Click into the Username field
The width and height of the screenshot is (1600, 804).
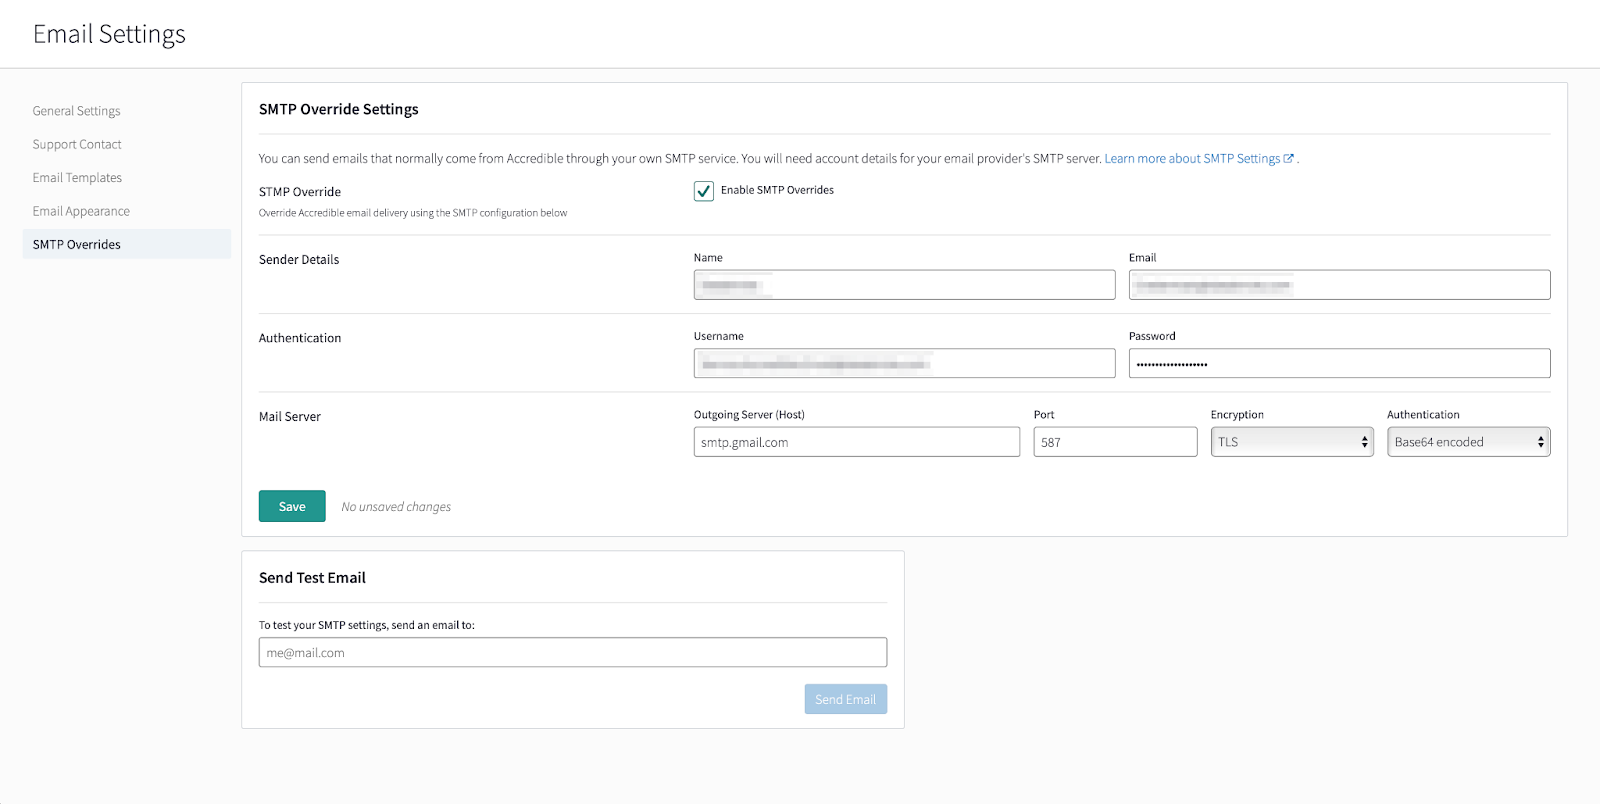point(904,363)
